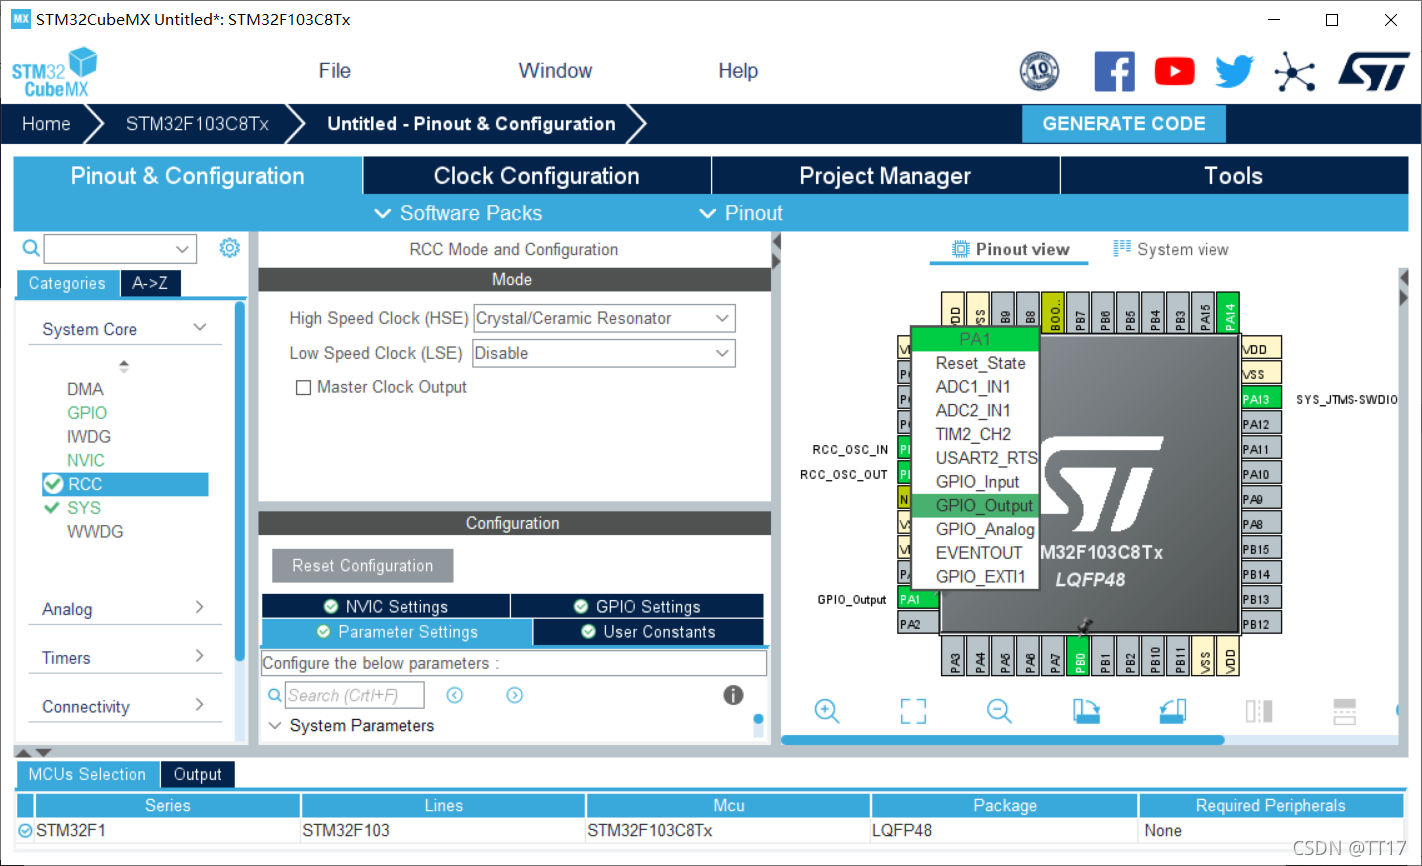Click the Reset Configuration button
Screen dimensions: 1422x866
click(362, 566)
